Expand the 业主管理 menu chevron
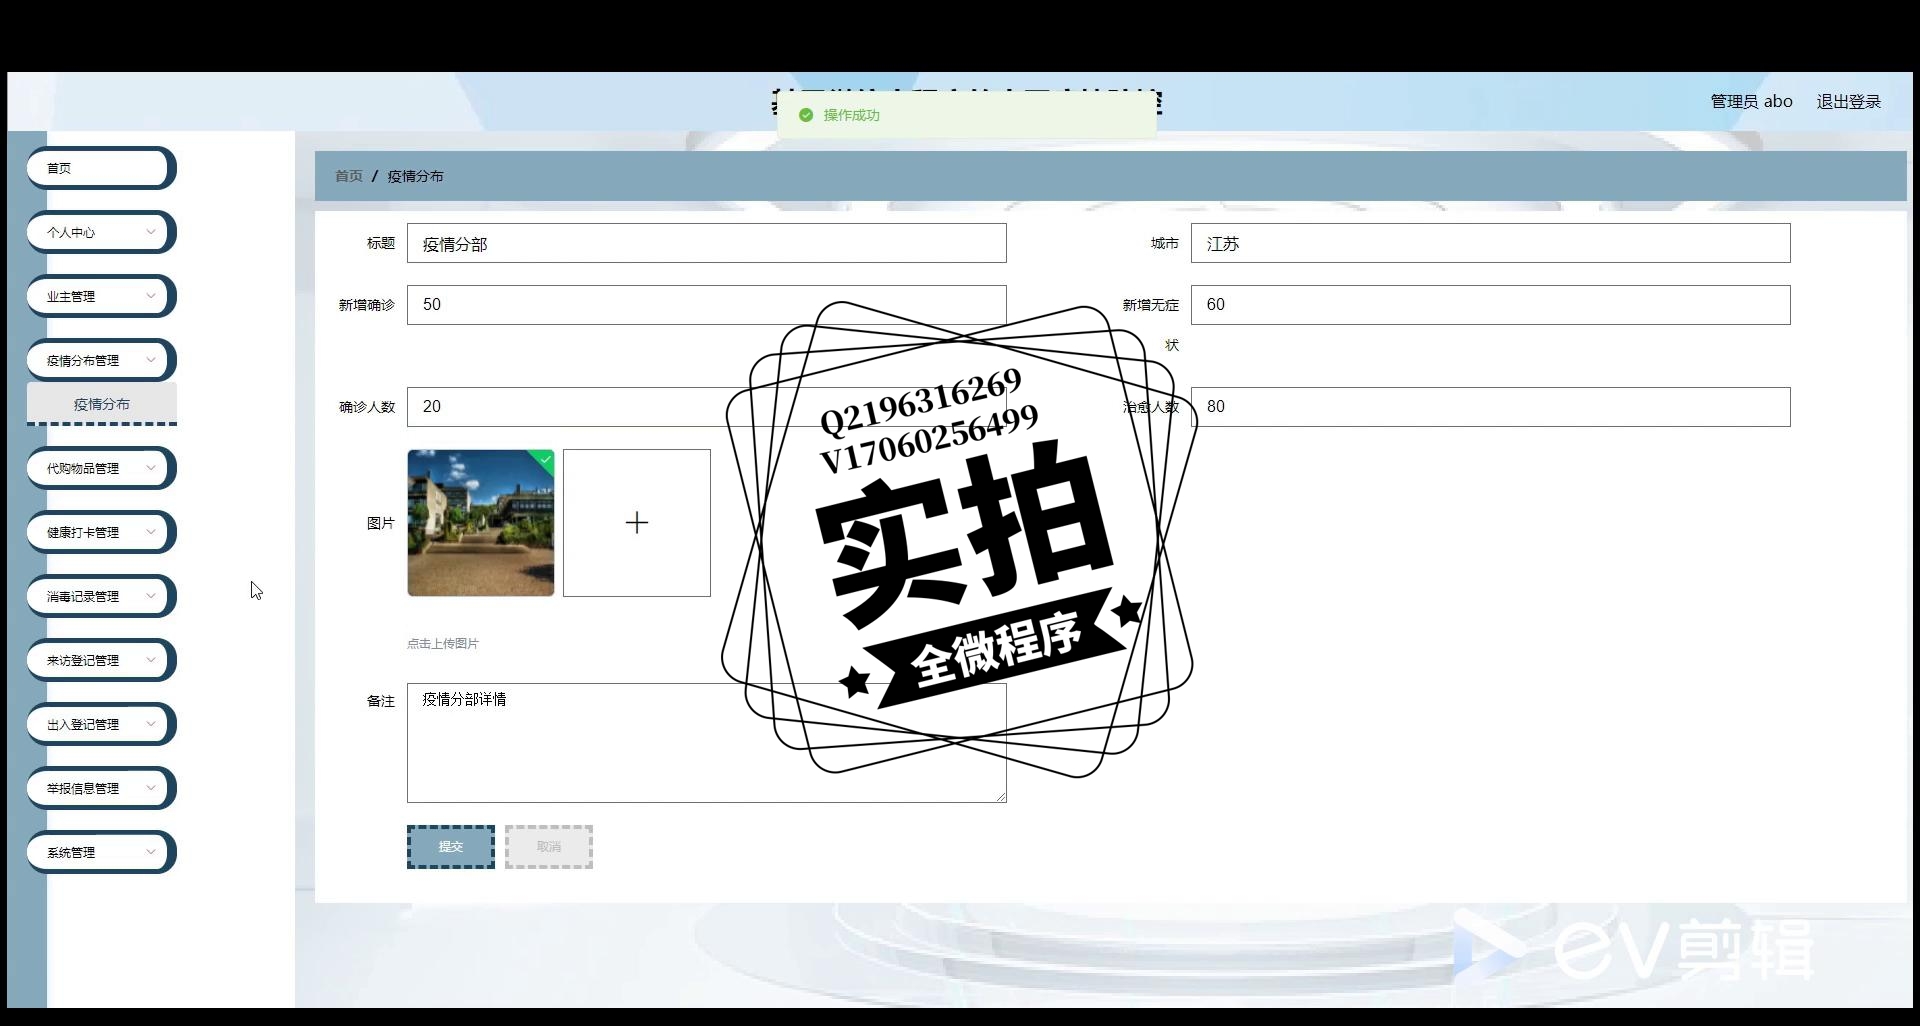 pos(151,296)
